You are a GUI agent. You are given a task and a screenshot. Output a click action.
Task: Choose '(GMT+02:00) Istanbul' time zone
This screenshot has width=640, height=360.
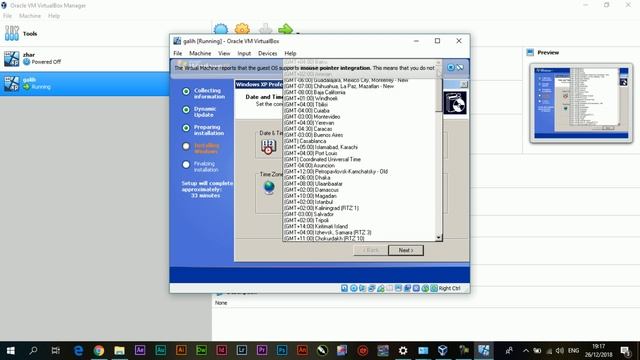[309, 202]
